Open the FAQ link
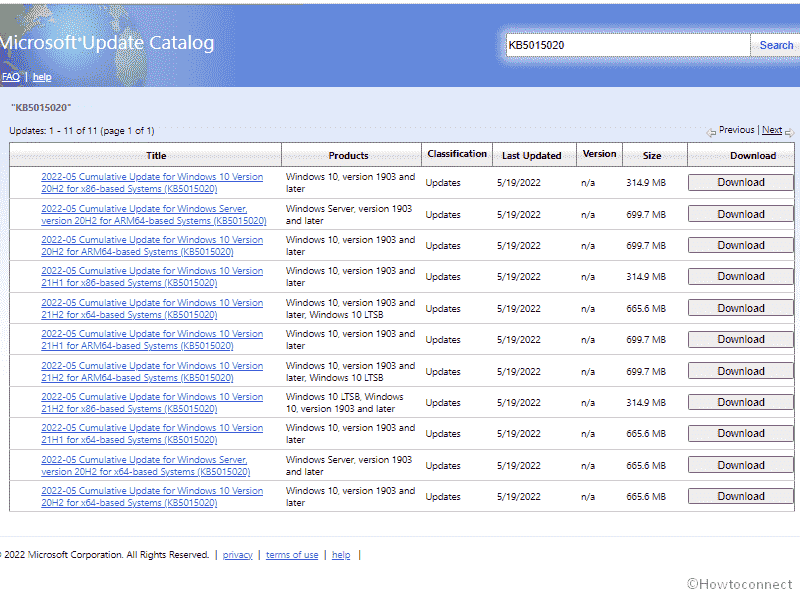Viewport: 800px width, 600px height. (x=10, y=77)
